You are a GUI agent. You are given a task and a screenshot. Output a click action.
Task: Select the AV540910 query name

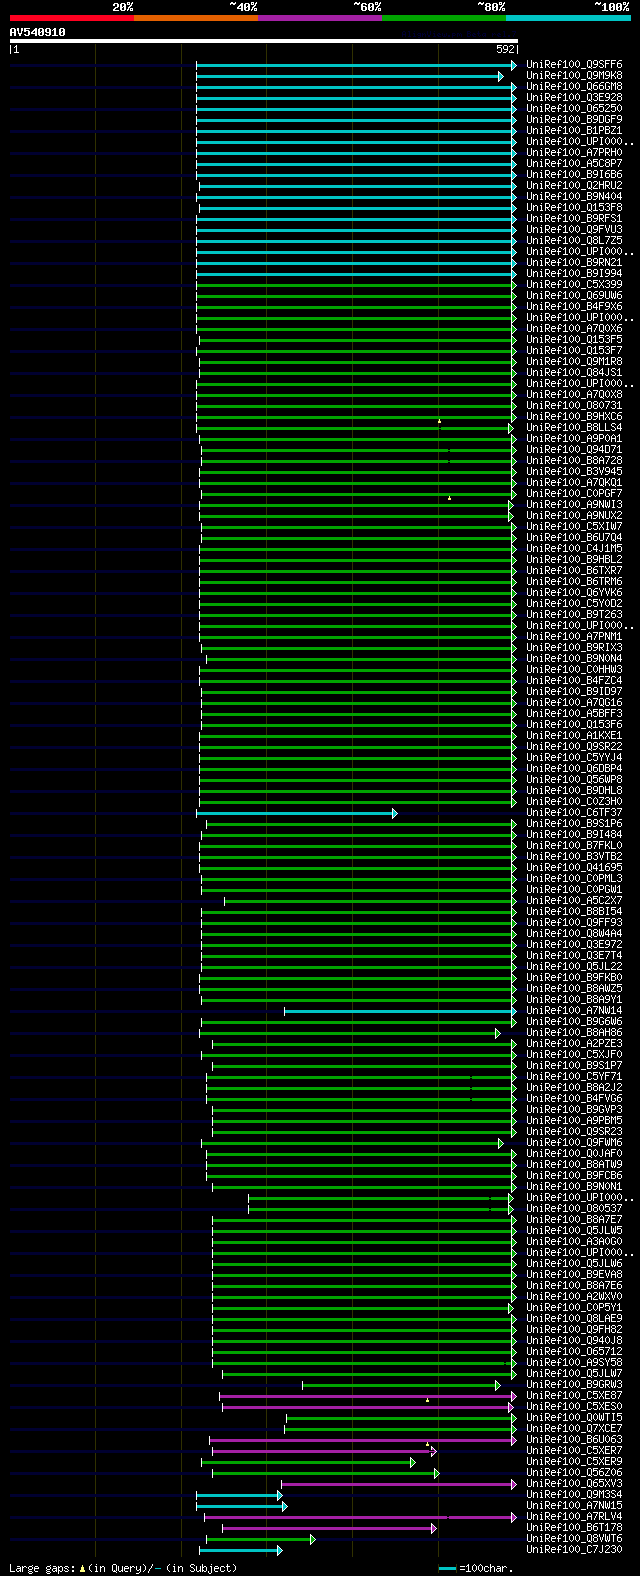click(38, 32)
